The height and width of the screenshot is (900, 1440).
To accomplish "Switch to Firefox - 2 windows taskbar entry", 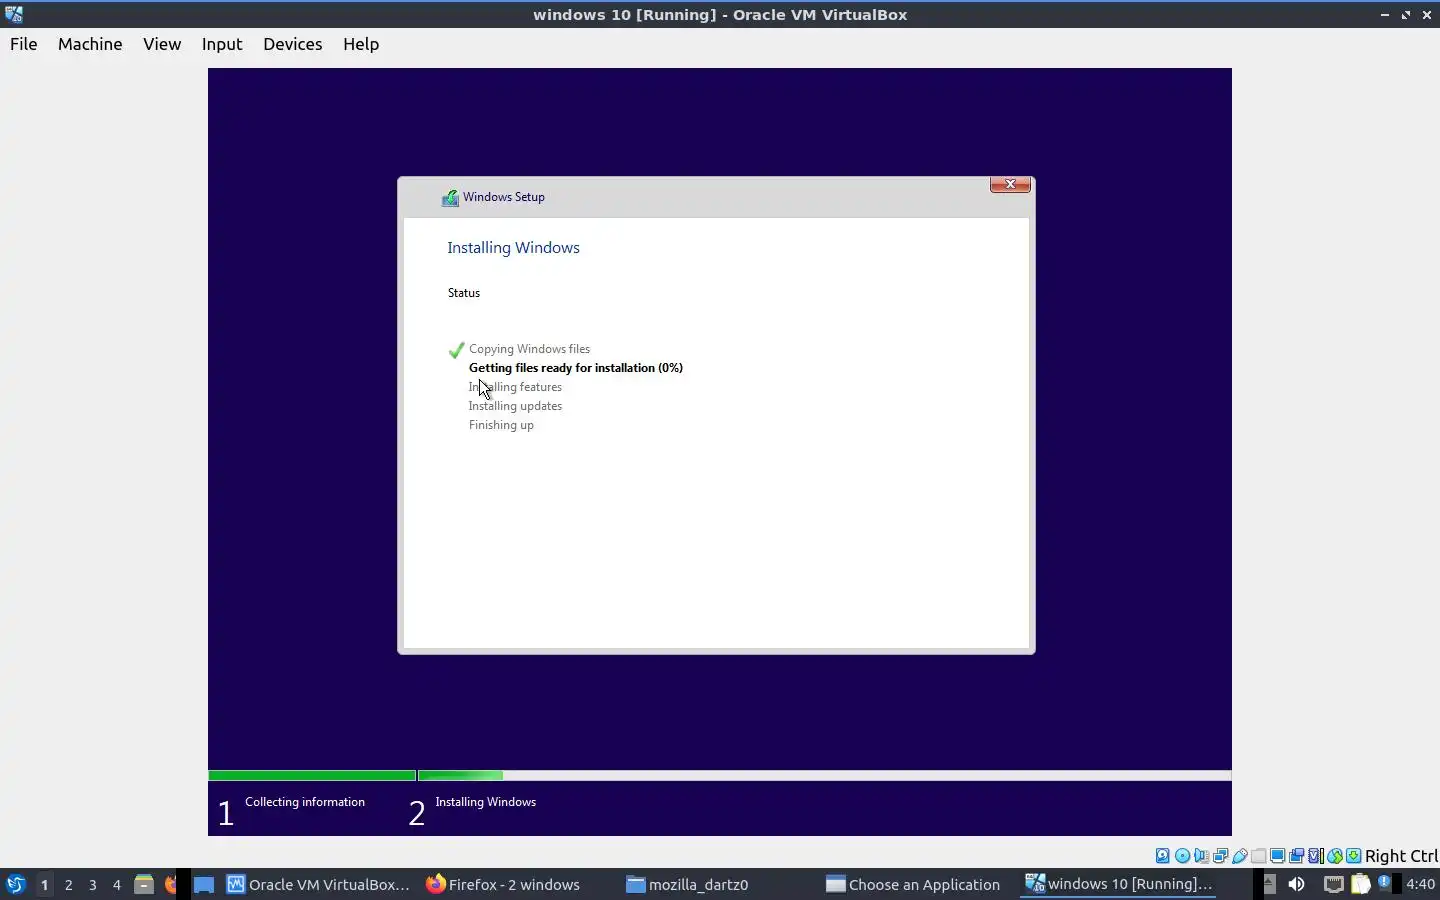I will (503, 884).
